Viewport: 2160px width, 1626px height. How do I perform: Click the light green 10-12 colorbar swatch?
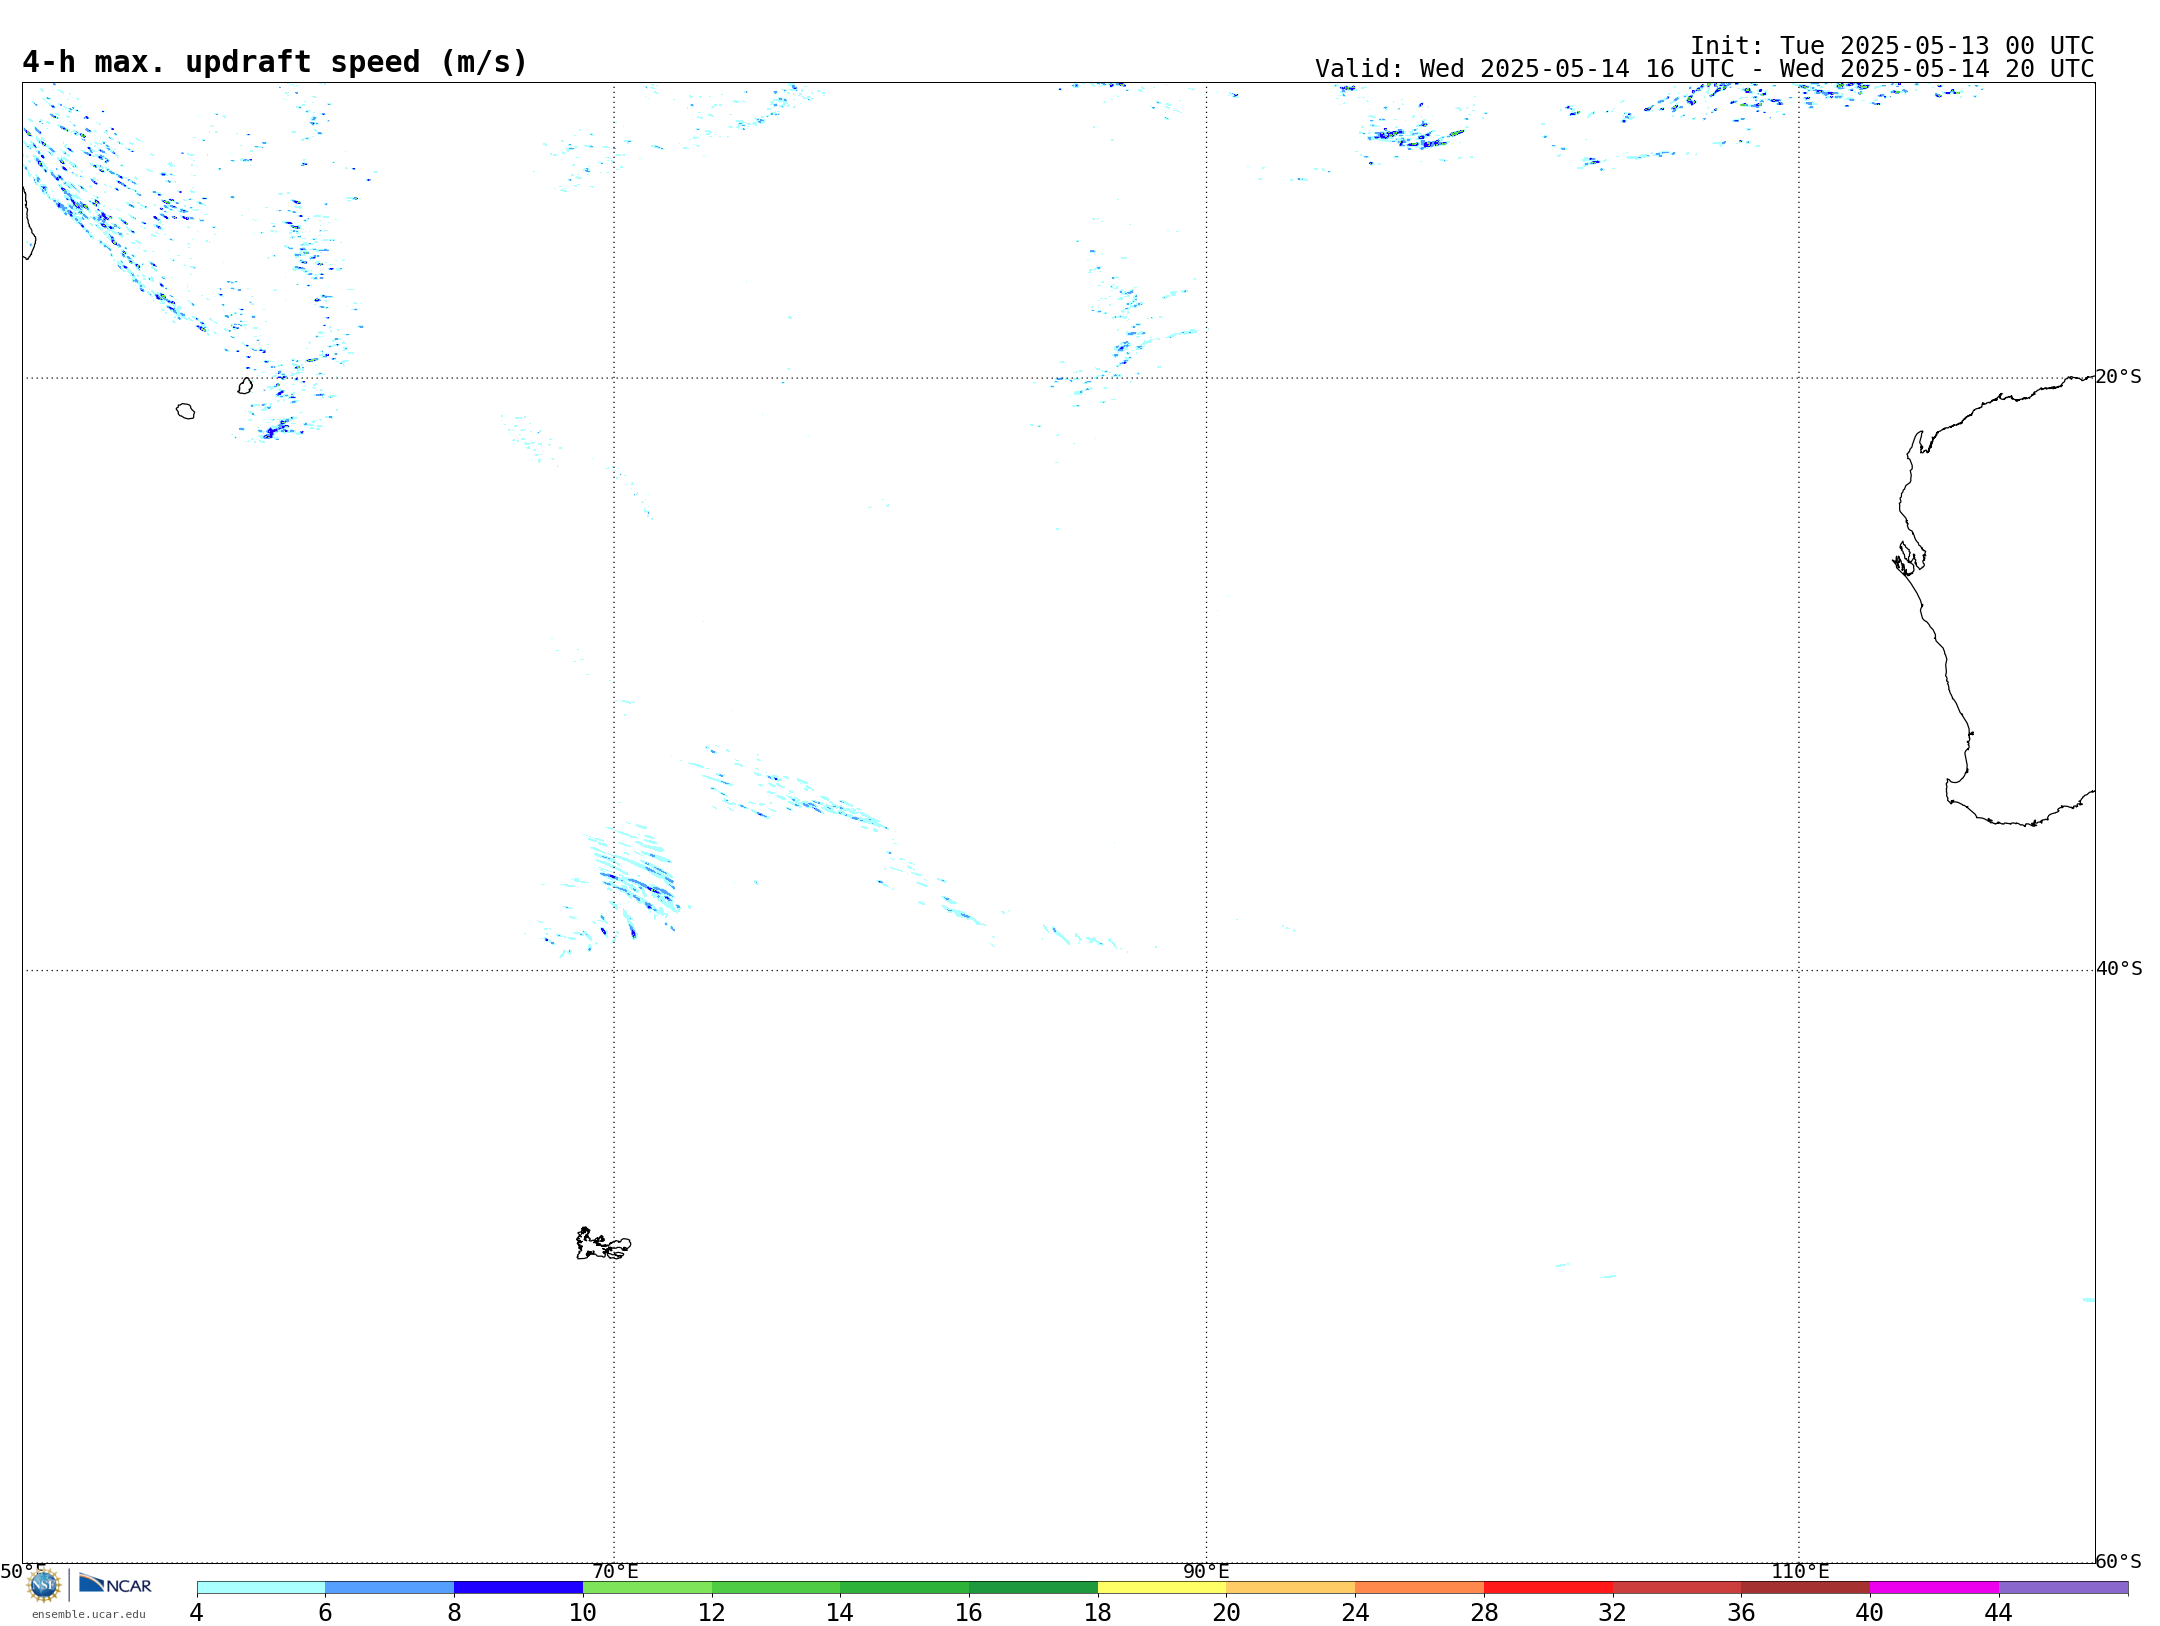[x=647, y=1588]
